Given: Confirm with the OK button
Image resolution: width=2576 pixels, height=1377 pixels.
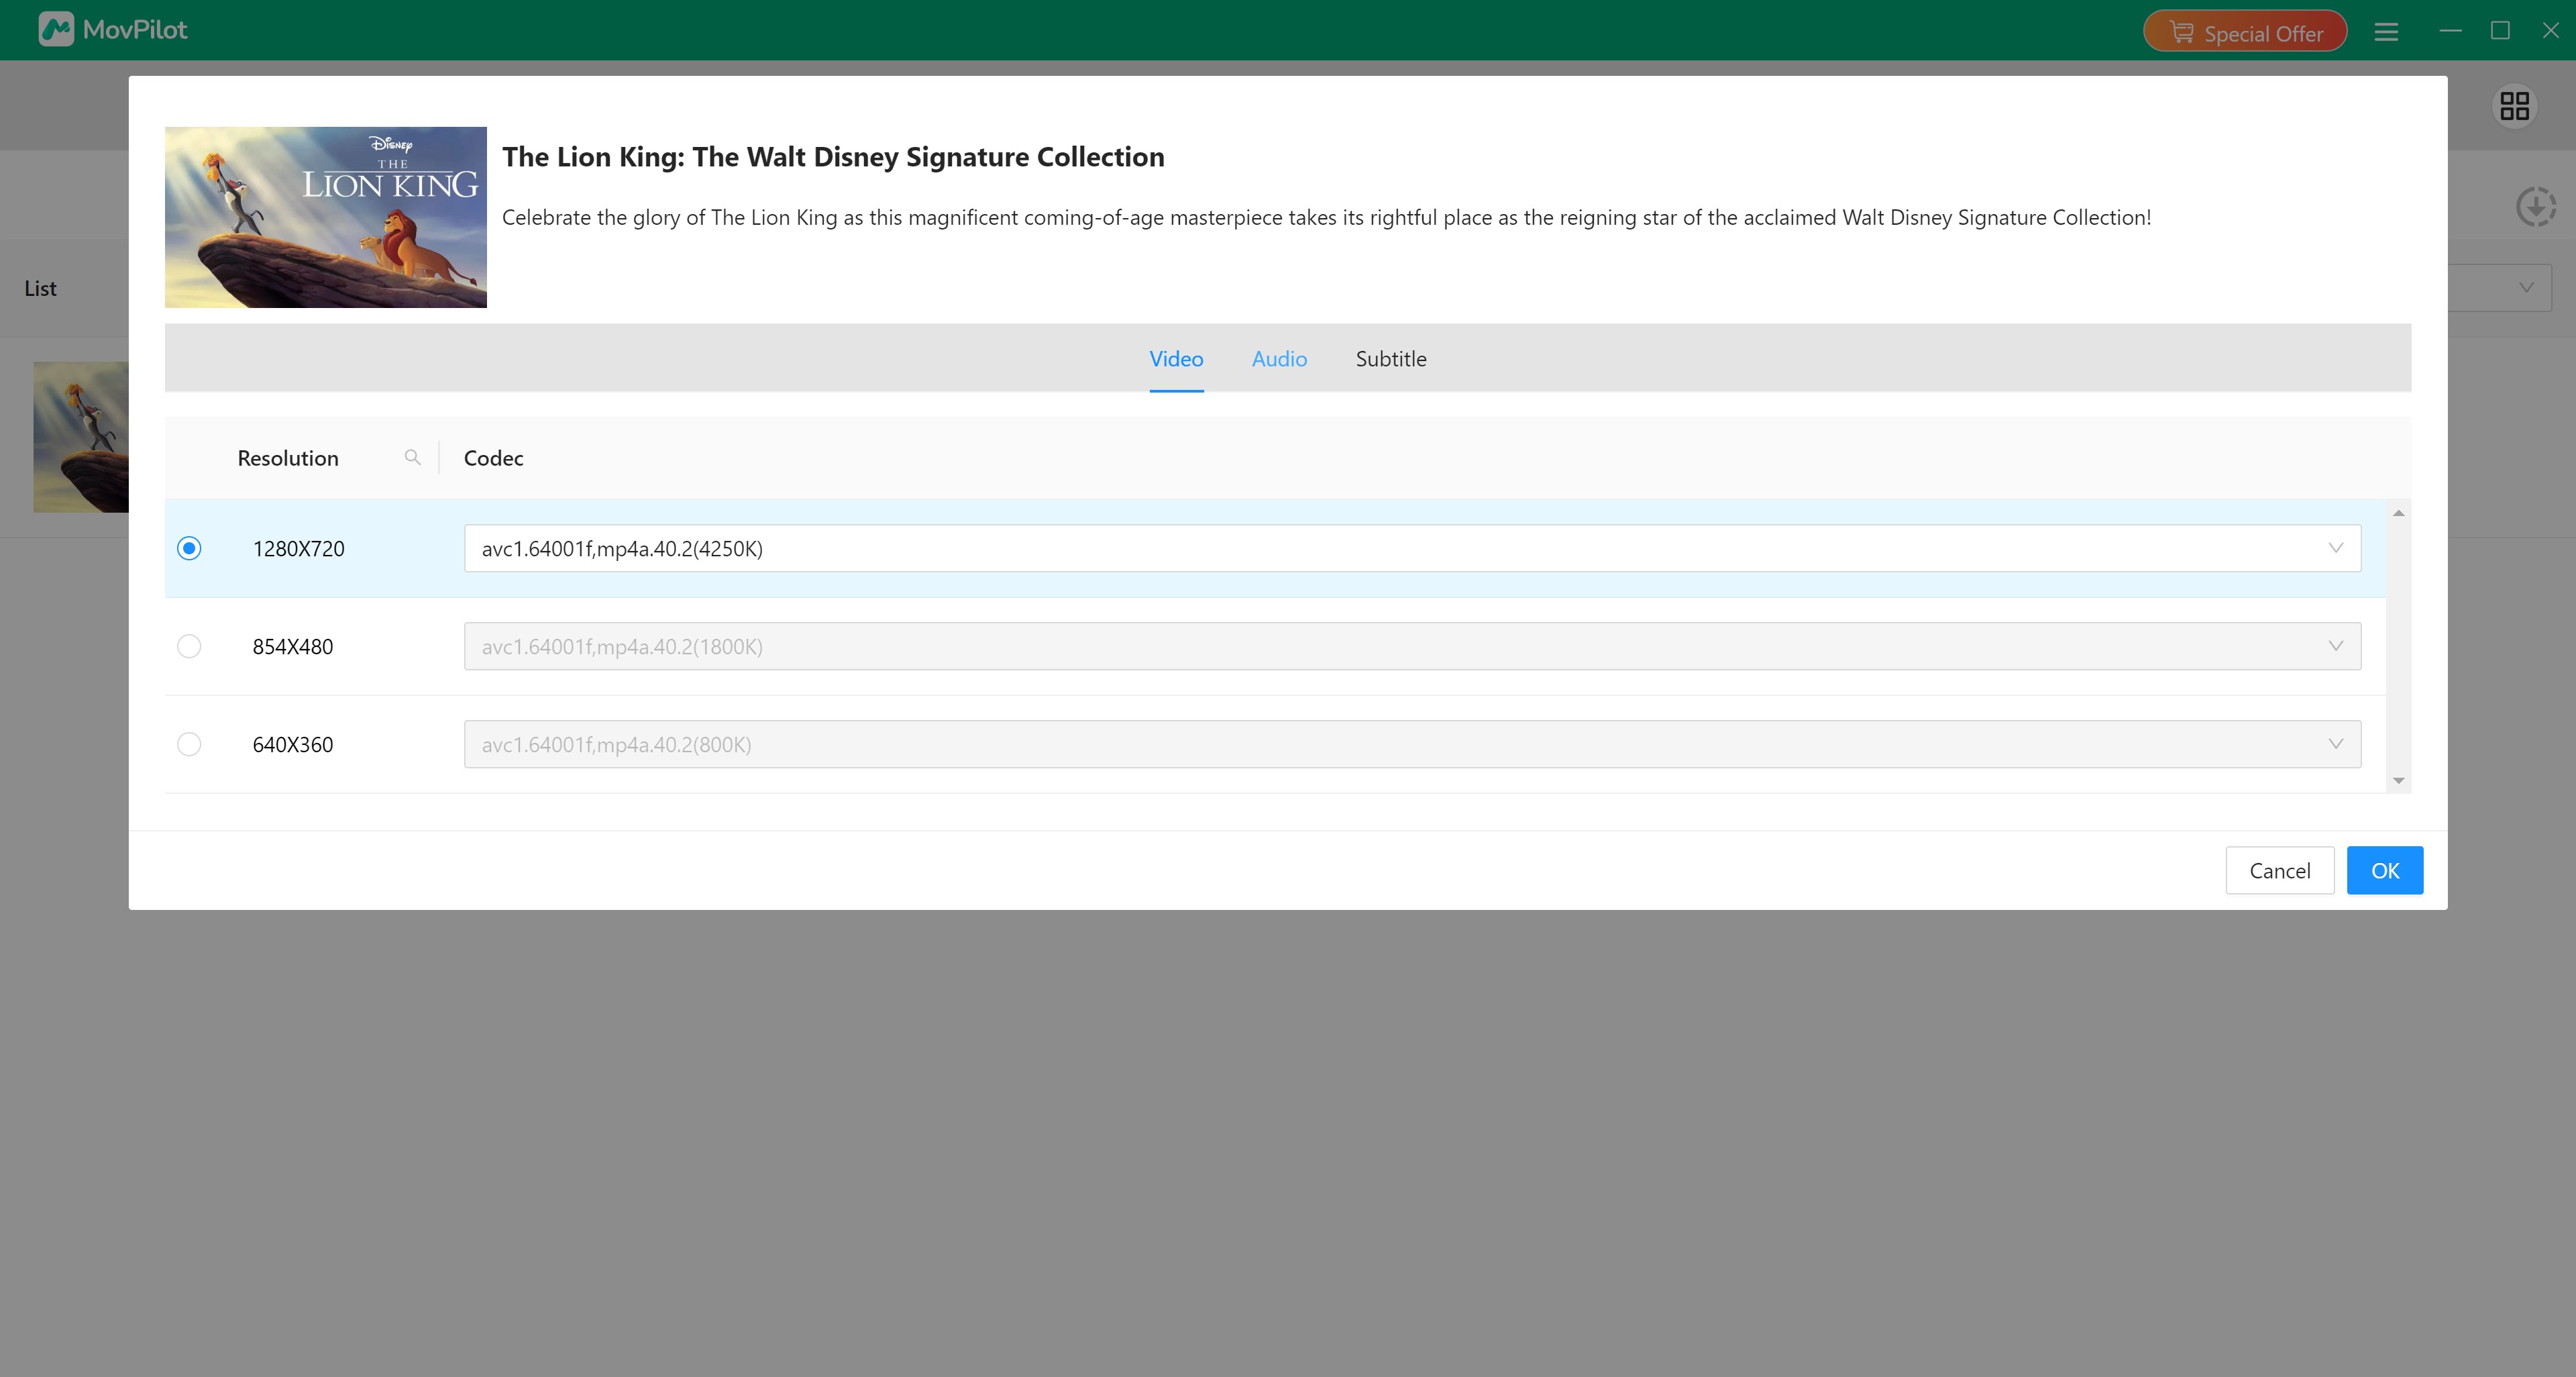Looking at the screenshot, I should [2385, 871].
